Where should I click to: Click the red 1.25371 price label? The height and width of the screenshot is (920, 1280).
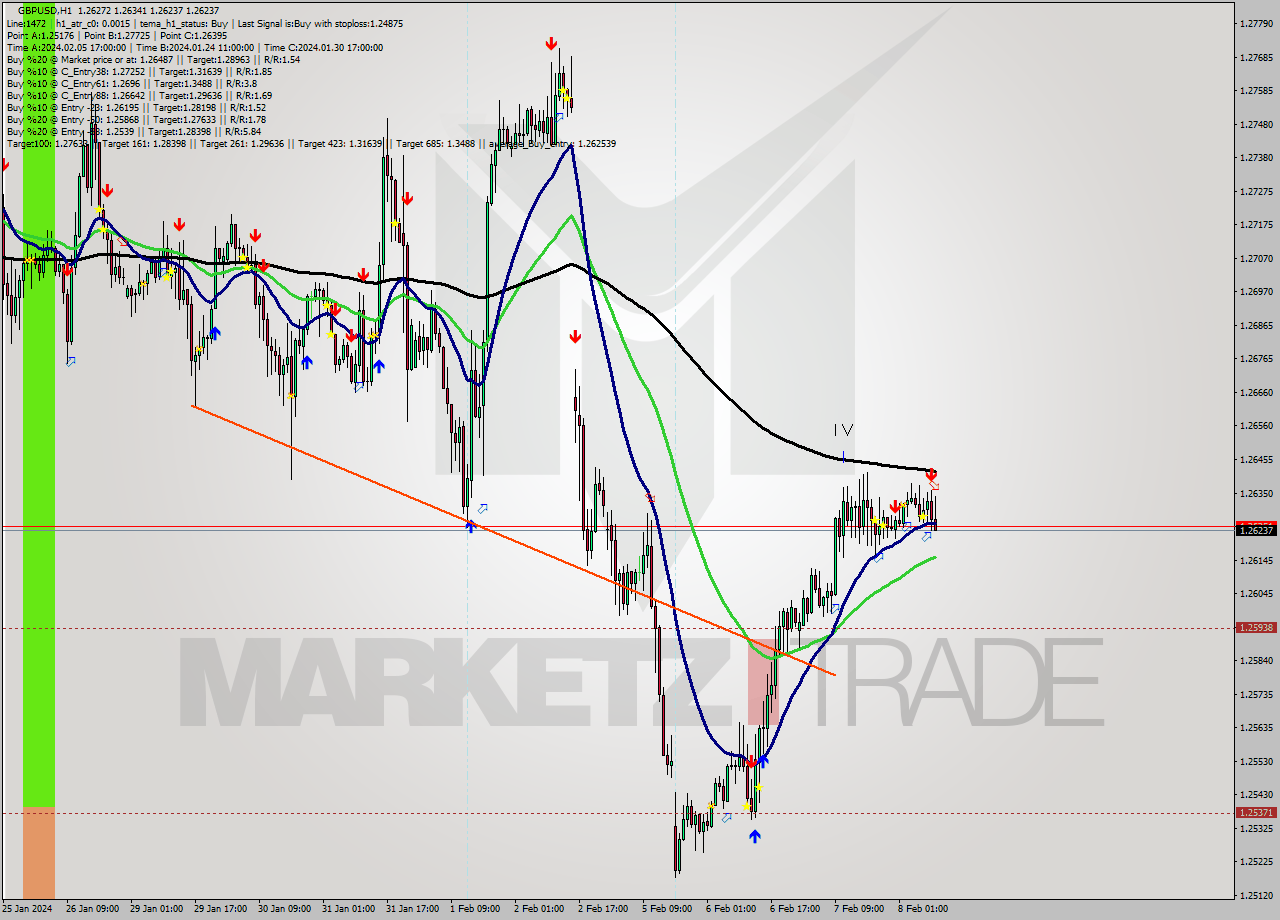coord(1256,813)
